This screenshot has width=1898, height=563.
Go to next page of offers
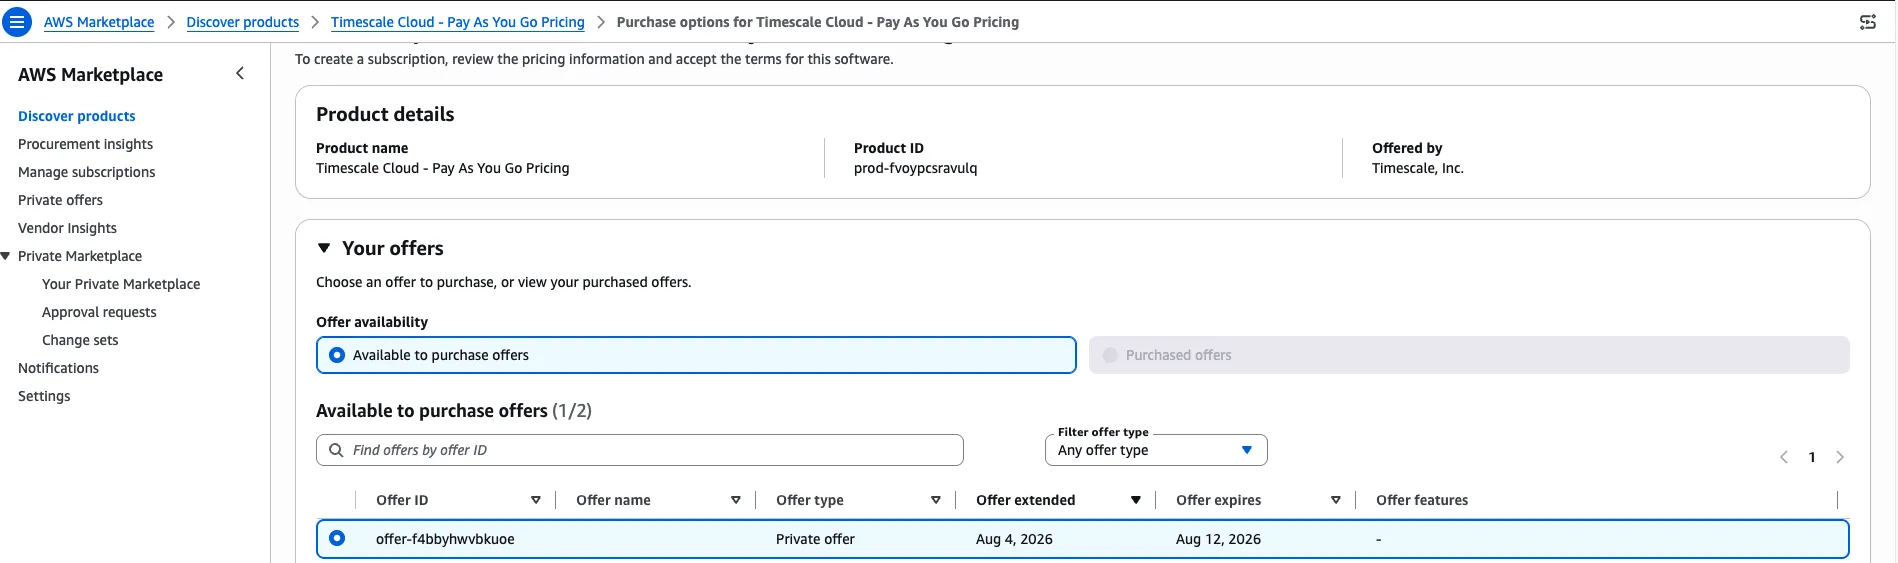coord(1840,457)
